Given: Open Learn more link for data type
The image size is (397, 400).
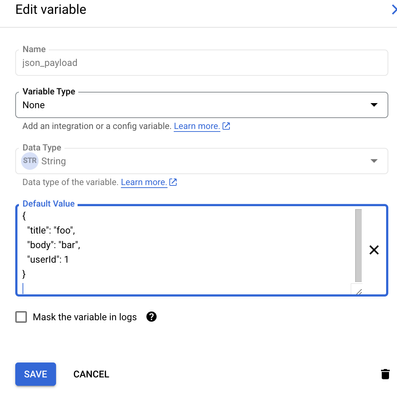Looking at the screenshot, I should (144, 182).
